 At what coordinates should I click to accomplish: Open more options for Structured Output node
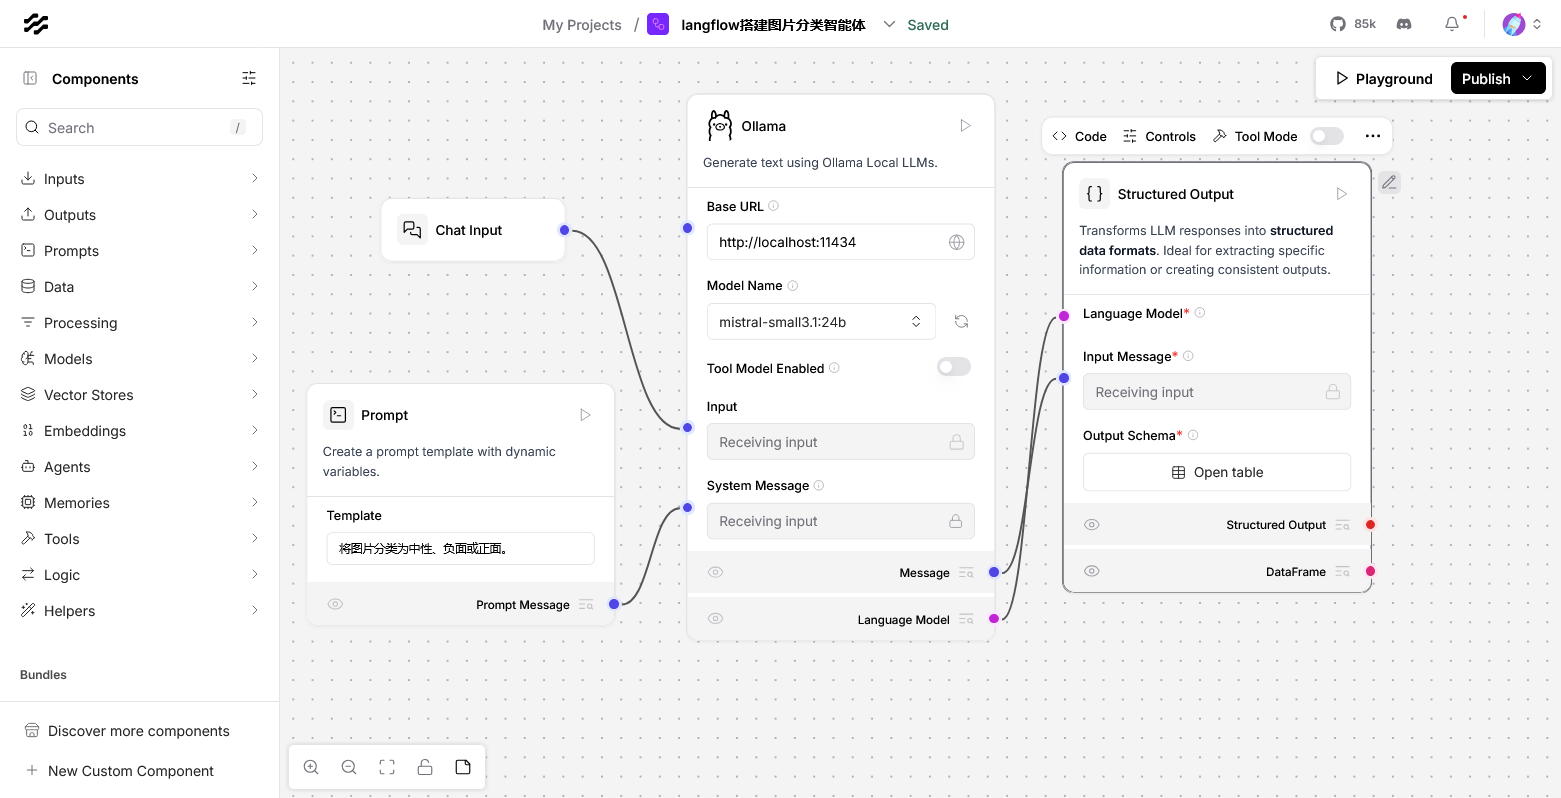click(1372, 136)
